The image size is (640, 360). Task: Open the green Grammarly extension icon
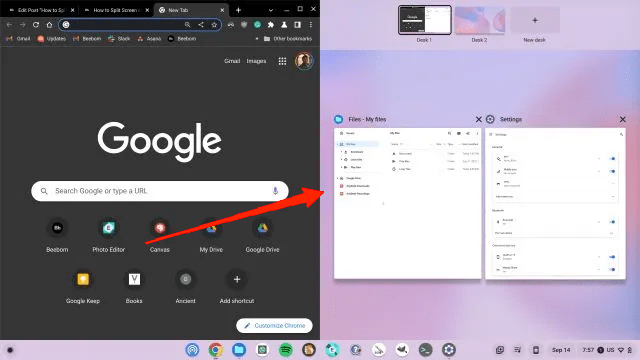tap(258, 25)
